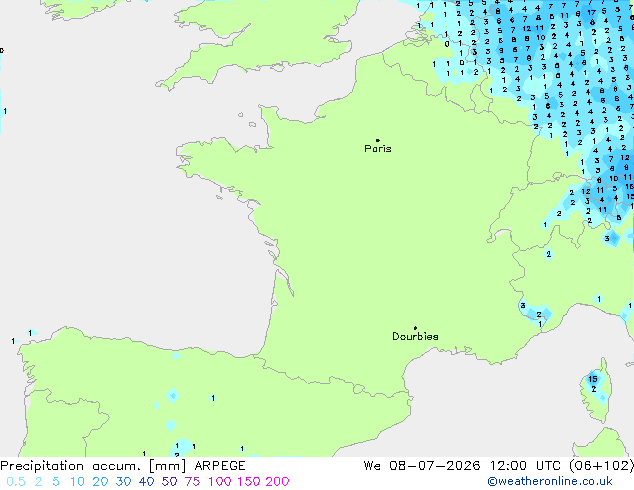Click the 150 mm legend value
The width and height of the screenshot is (634, 490).
coord(249,482)
